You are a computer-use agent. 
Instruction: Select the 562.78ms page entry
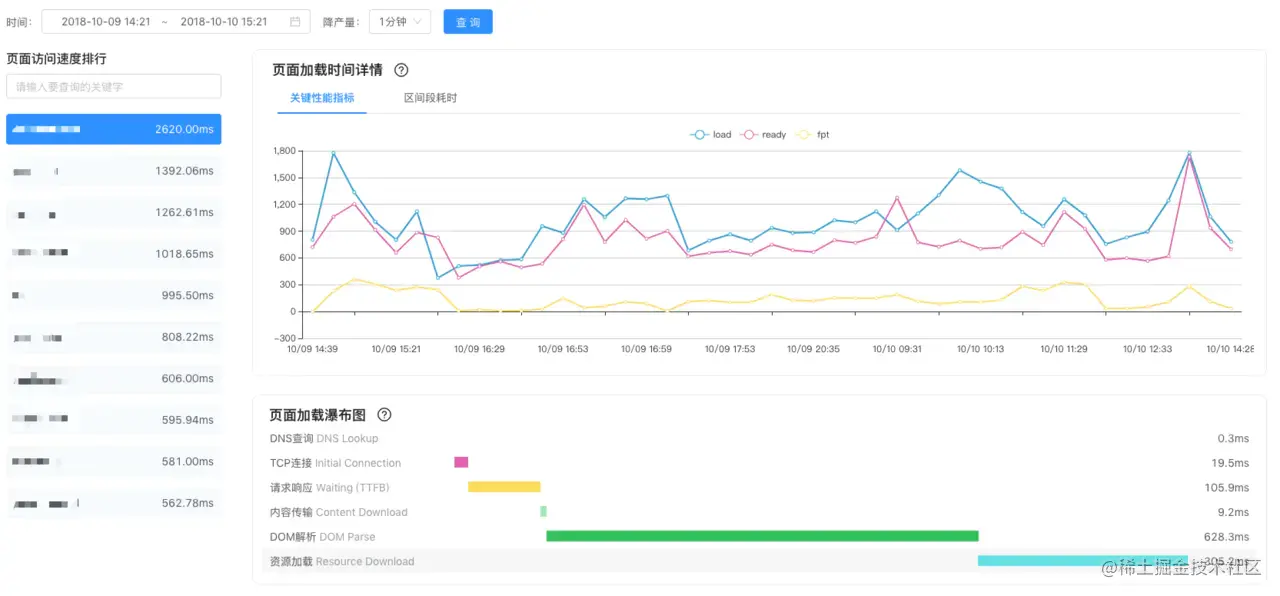114,503
